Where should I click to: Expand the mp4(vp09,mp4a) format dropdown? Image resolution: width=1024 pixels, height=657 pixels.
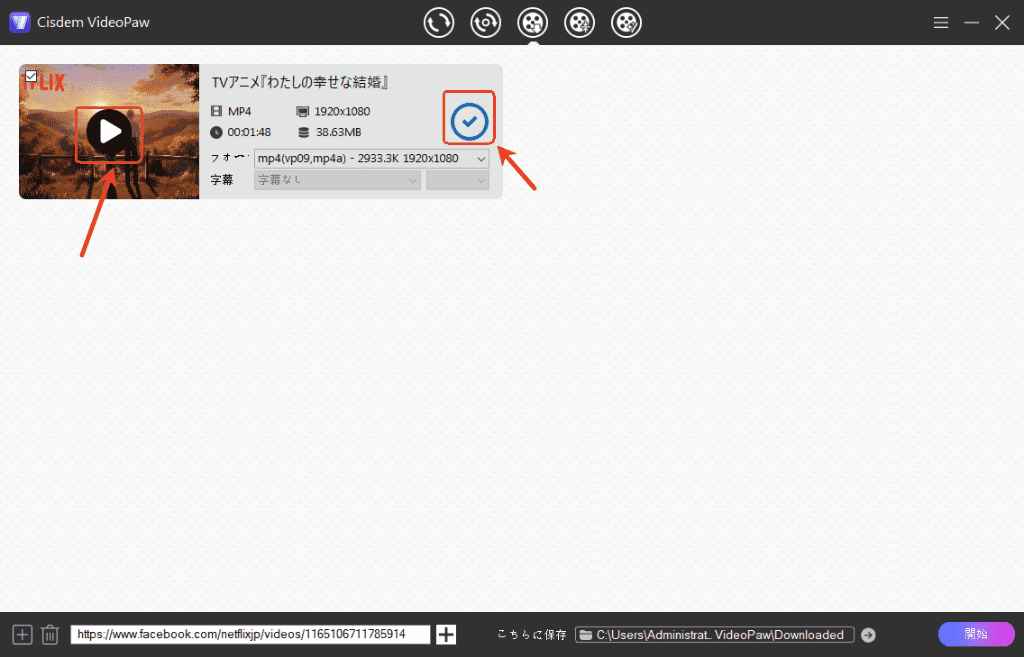[x=372, y=159]
